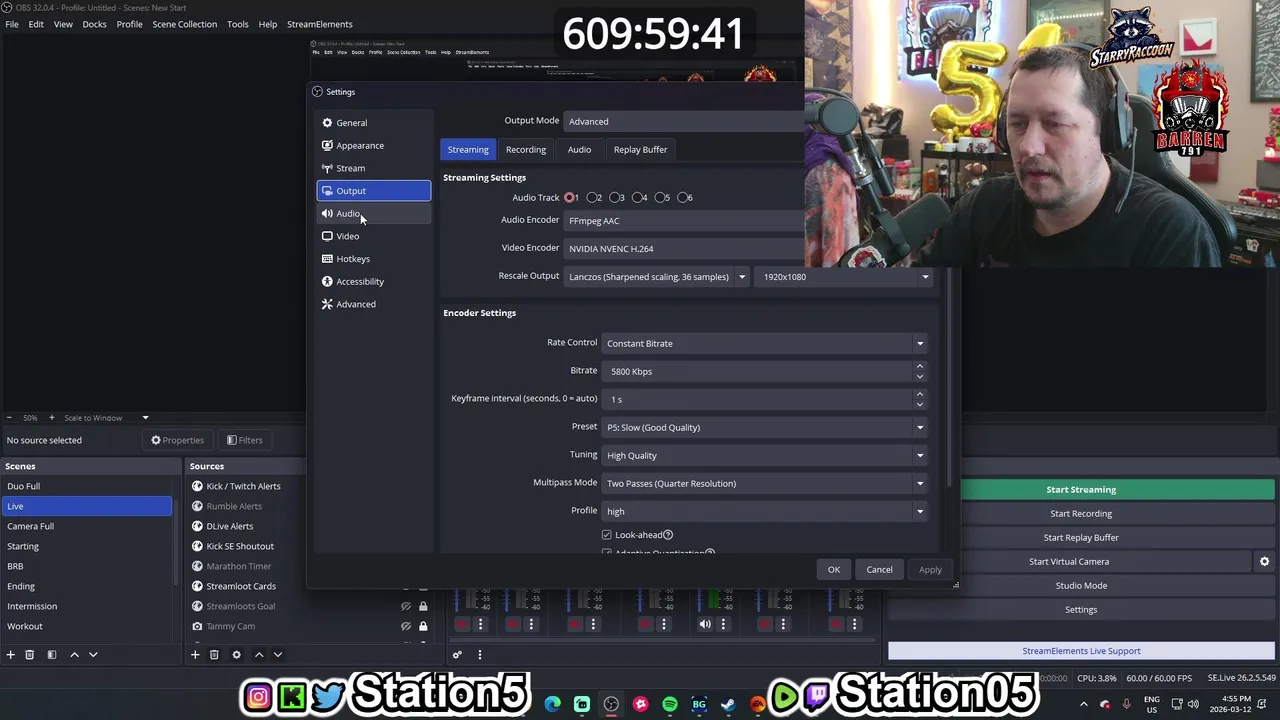Open Advanced Audio Properties gears icon

[457, 655]
